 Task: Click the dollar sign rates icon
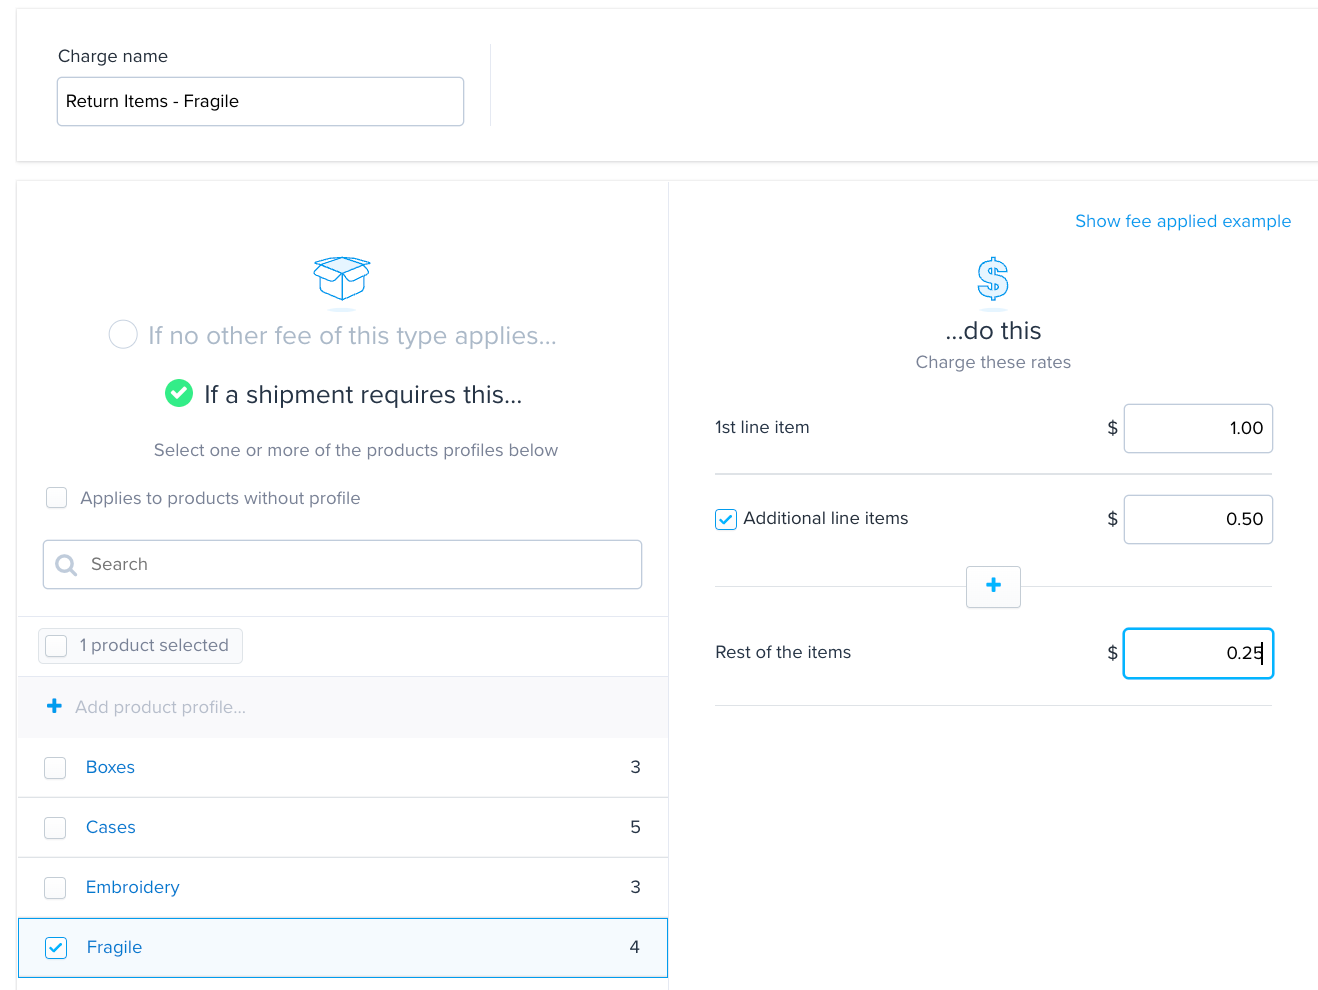(x=993, y=279)
